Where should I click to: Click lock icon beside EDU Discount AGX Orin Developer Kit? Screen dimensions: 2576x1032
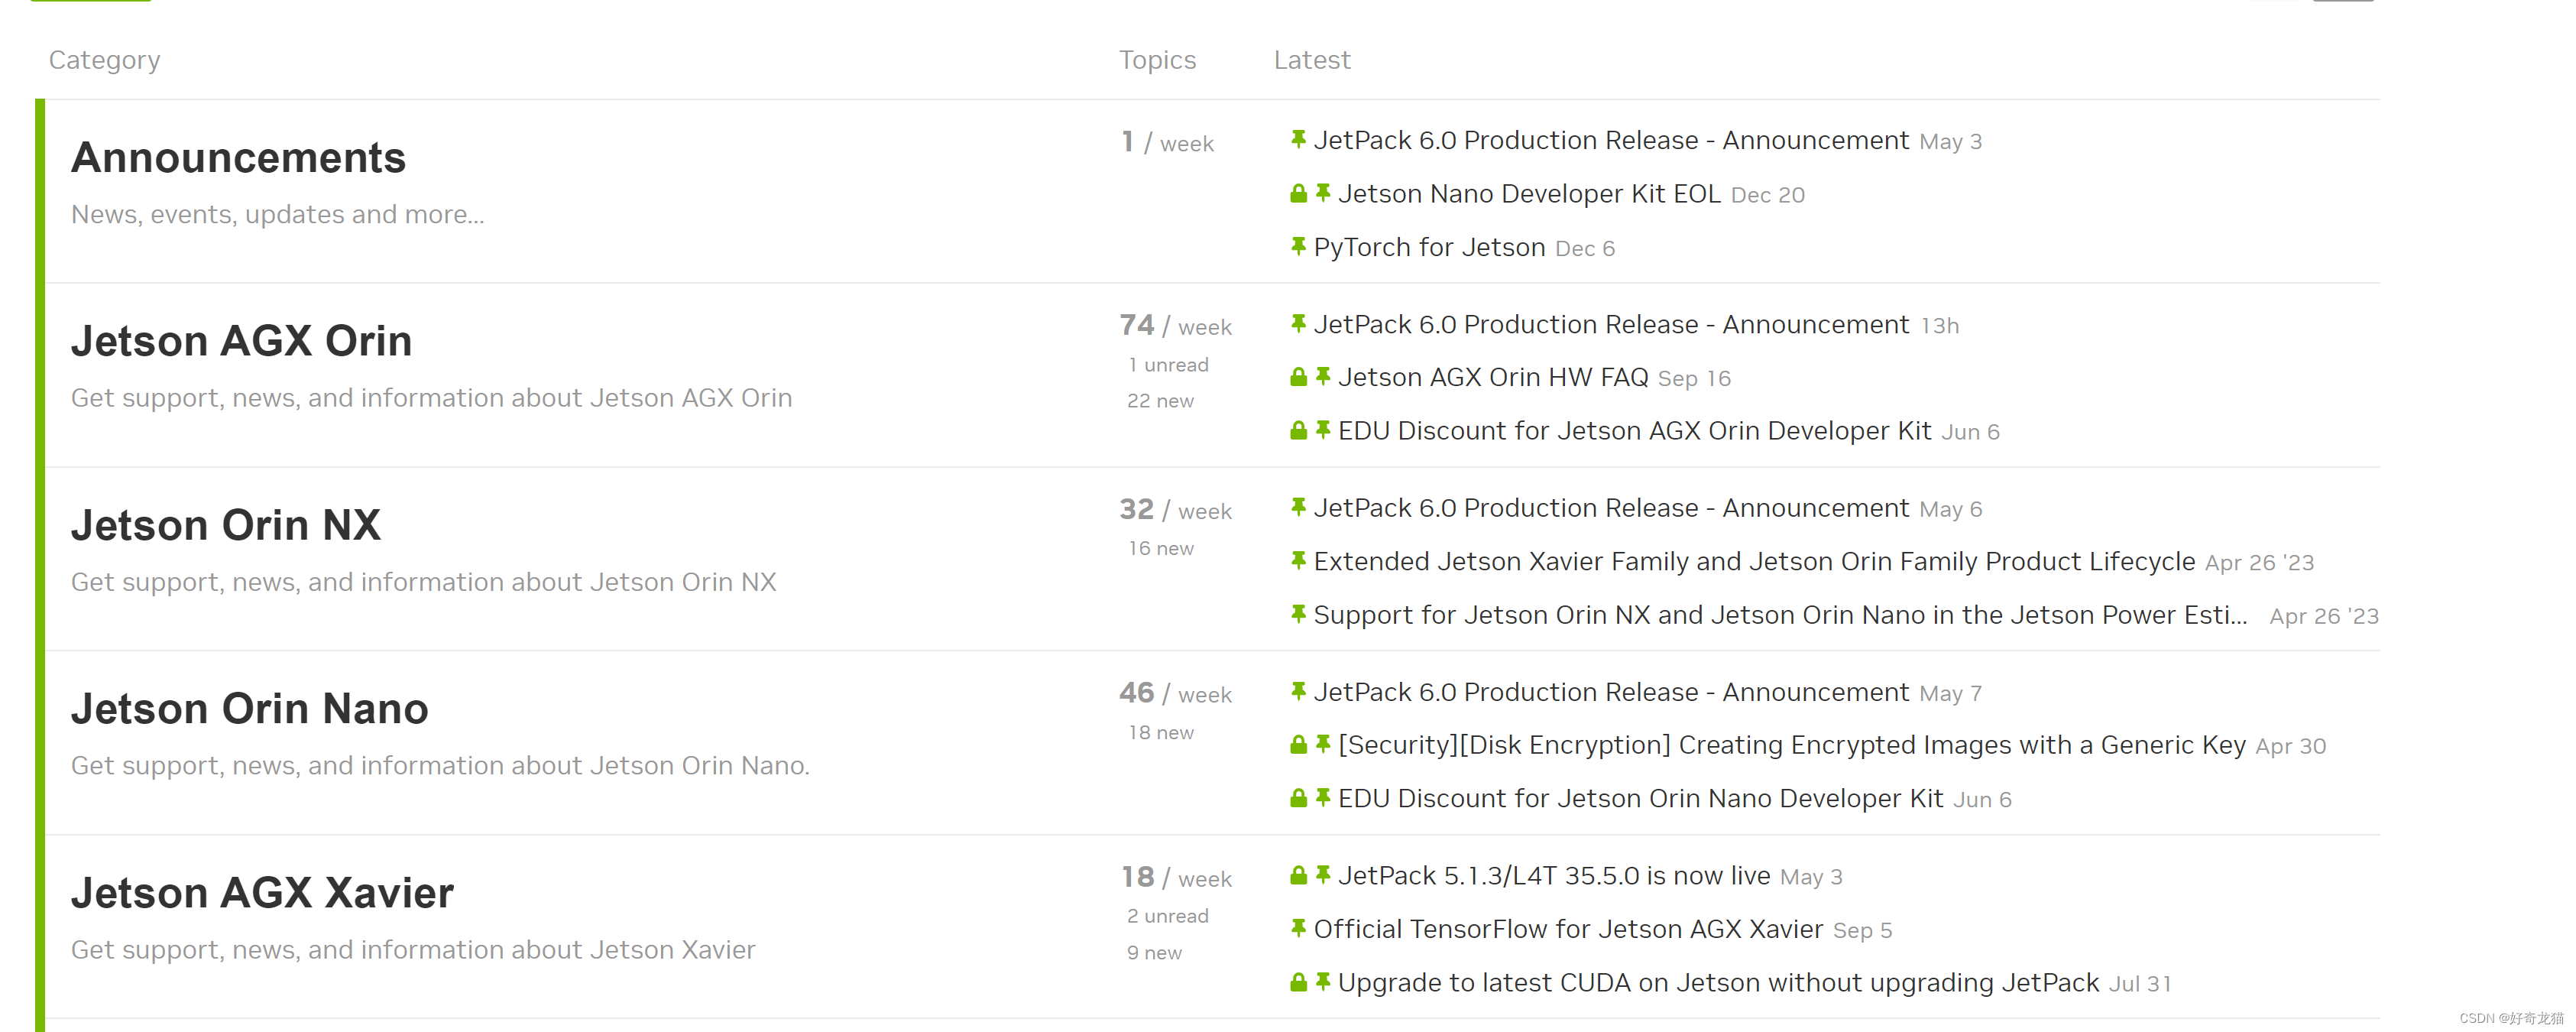click(1298, 430)
